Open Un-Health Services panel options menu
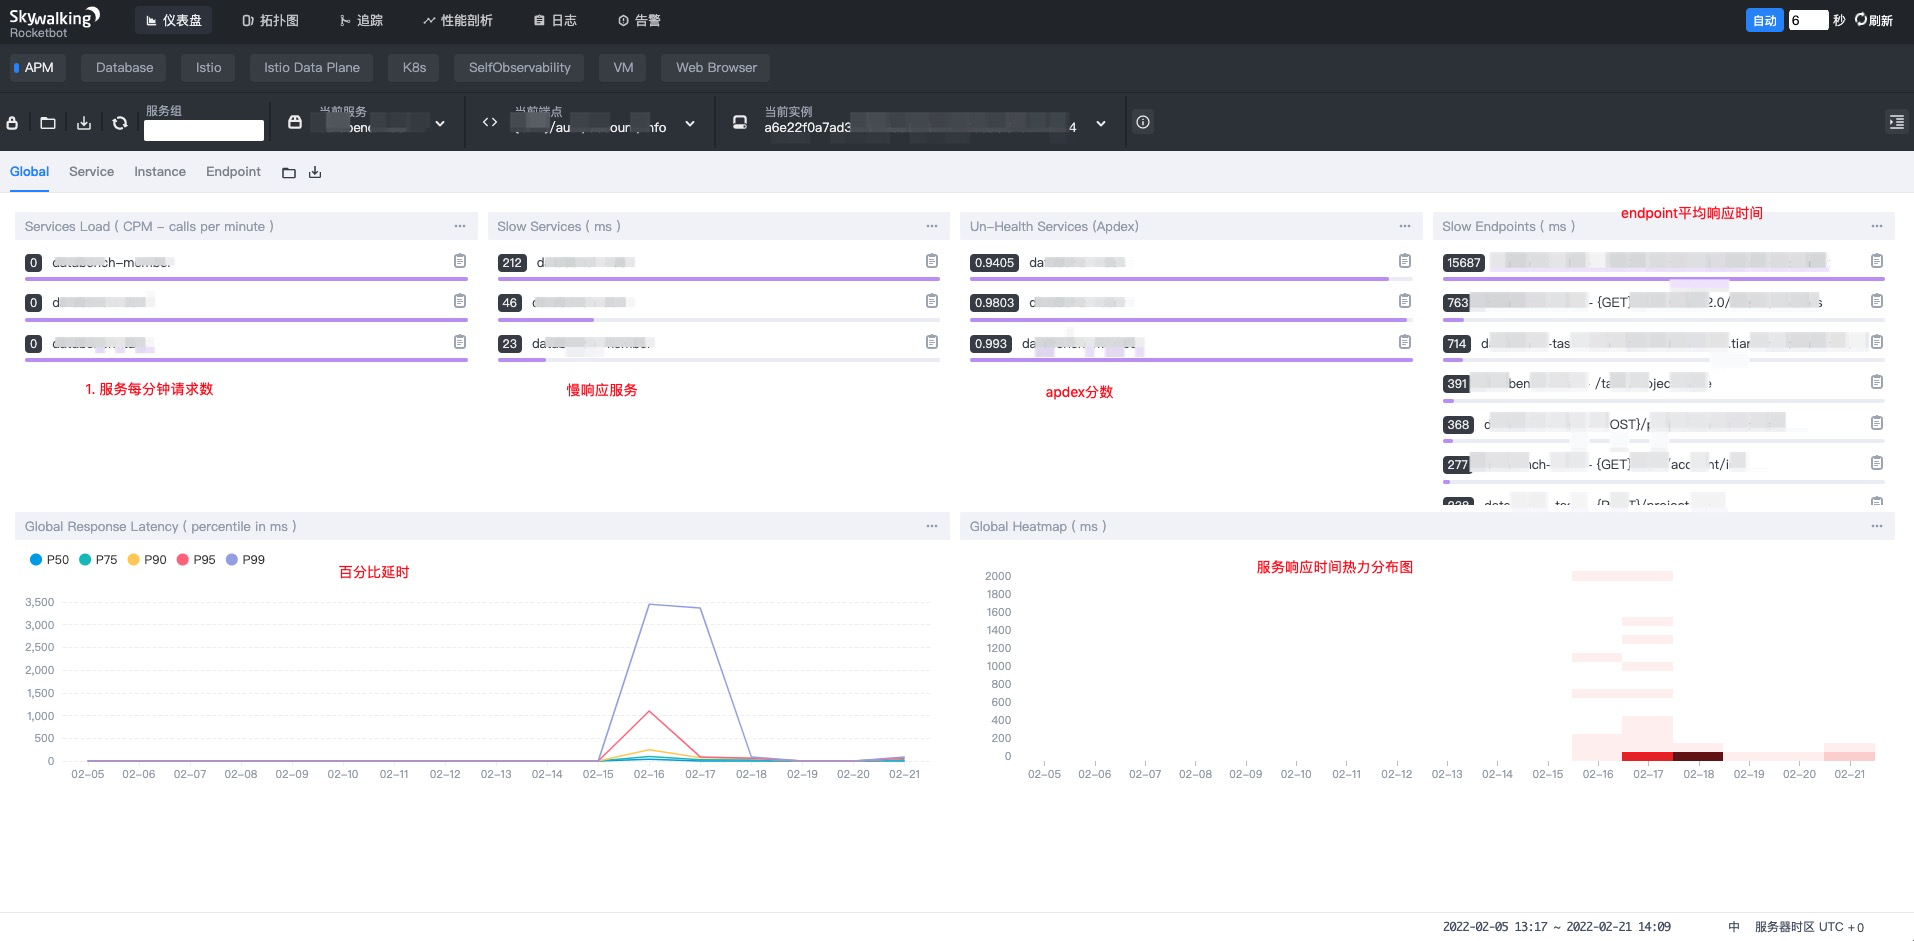The width and height of the screenshot is (1914, 941). (1405, 226)
